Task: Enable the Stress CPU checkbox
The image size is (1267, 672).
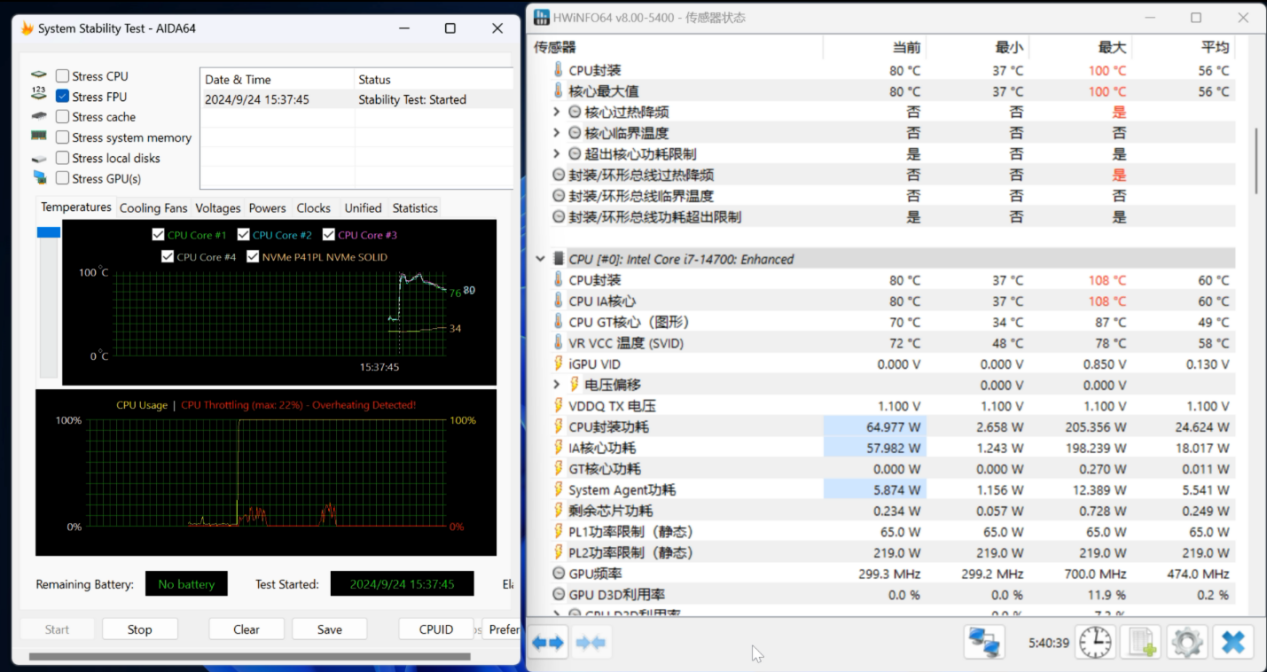Action: click(x=63, y=76)
